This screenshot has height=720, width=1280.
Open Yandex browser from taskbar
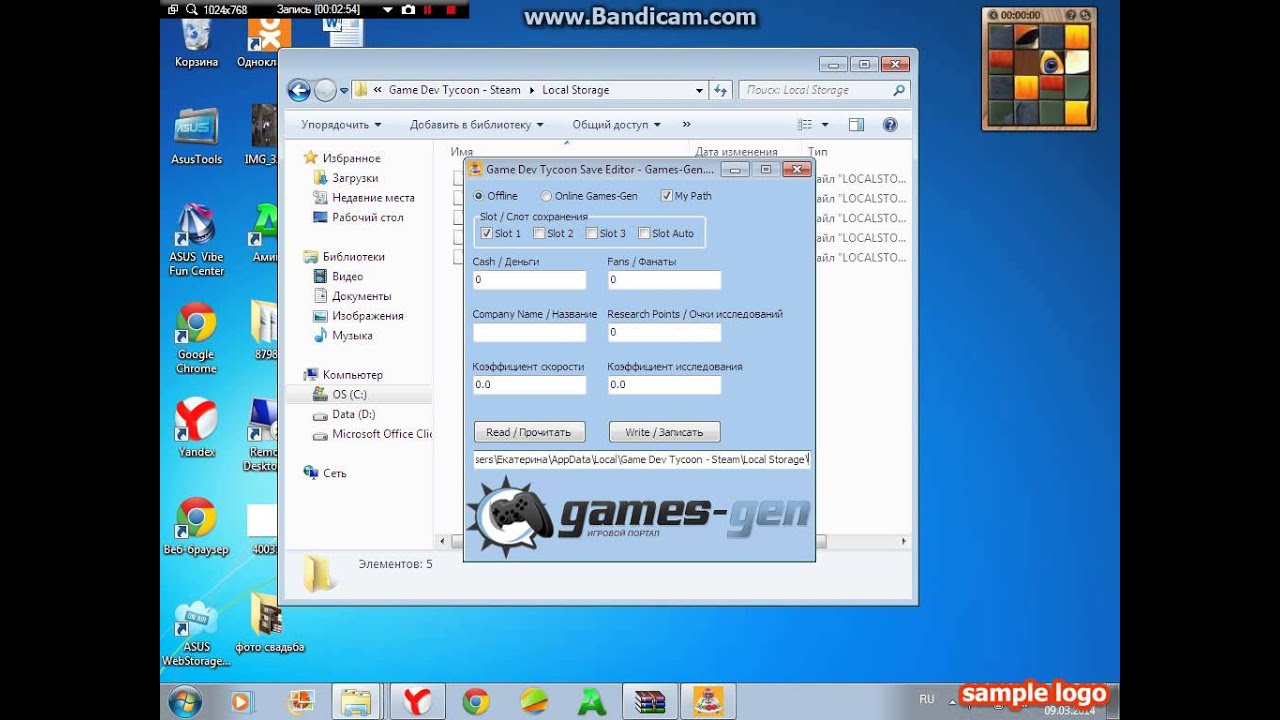point(417,702)
